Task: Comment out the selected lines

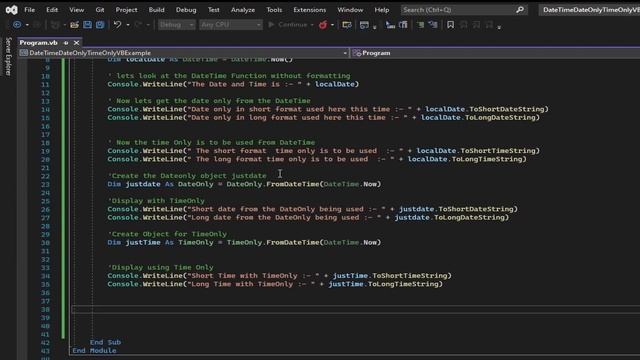Action: [x=420, y=25]
